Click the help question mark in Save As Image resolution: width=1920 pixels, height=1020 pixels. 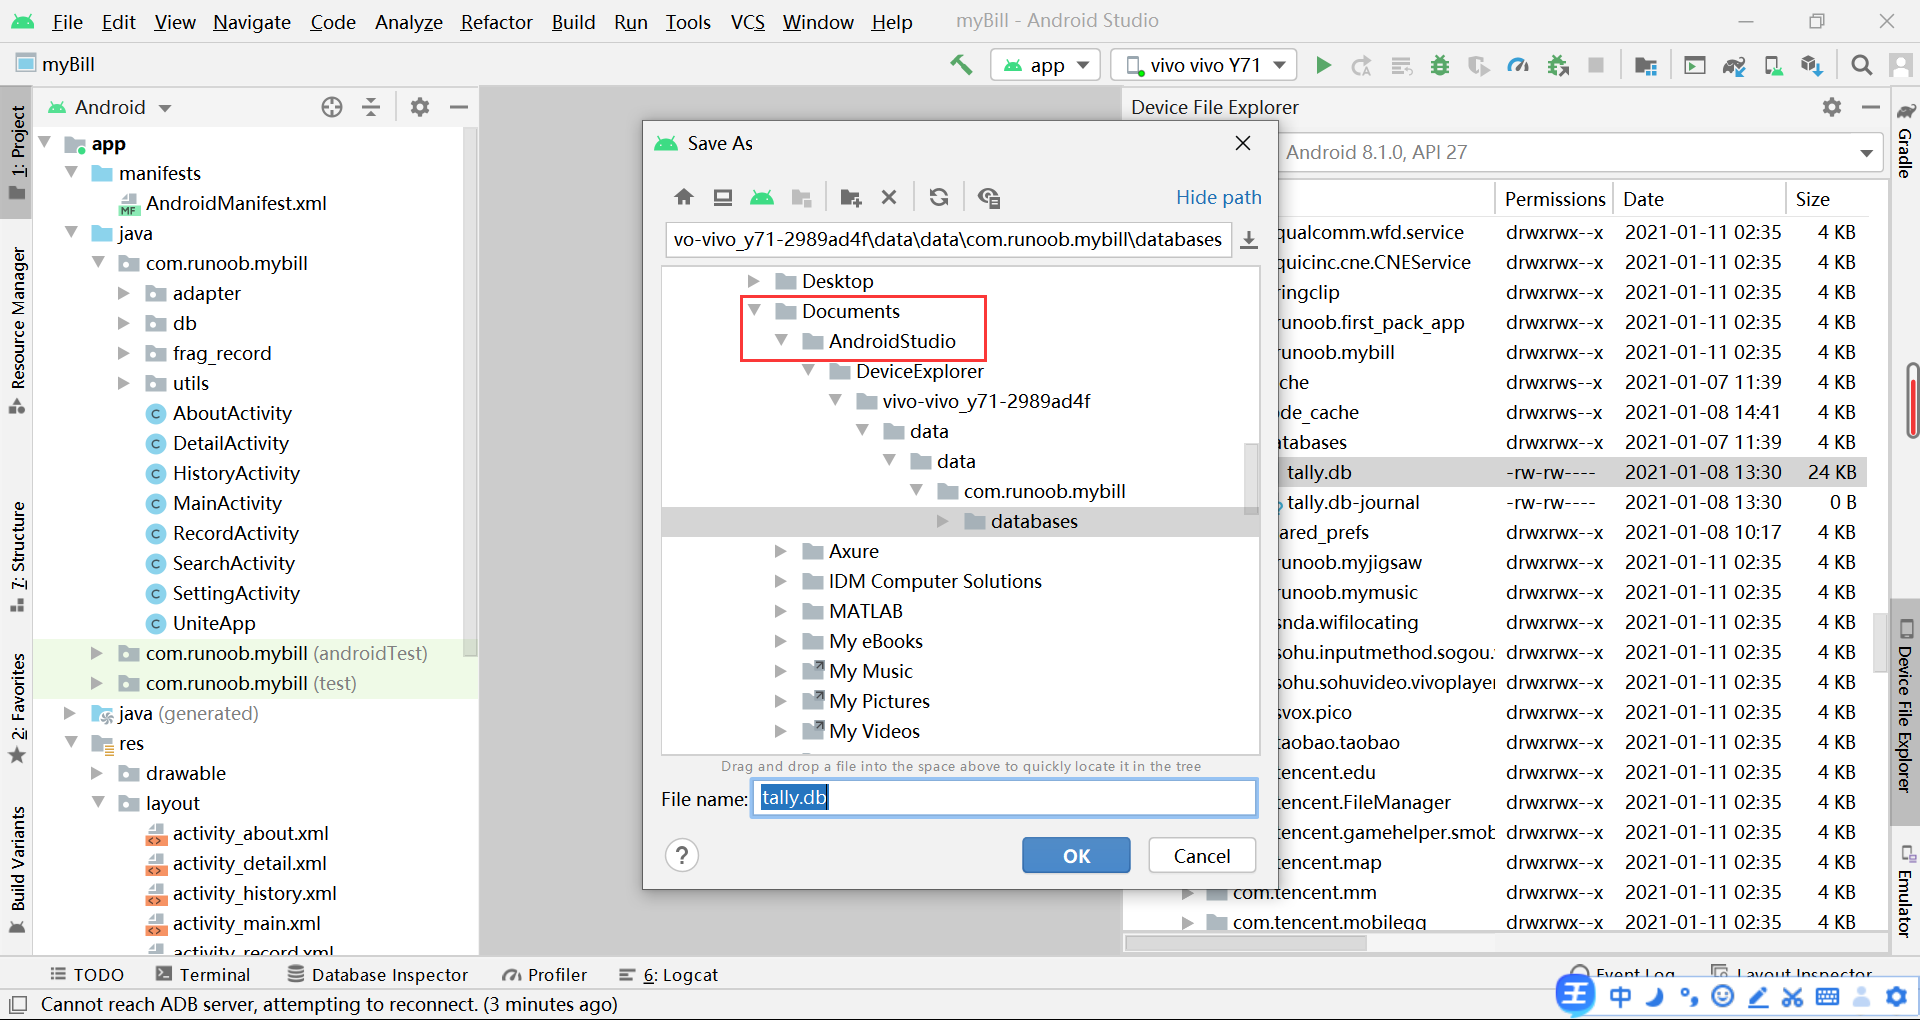coord(682,856)
